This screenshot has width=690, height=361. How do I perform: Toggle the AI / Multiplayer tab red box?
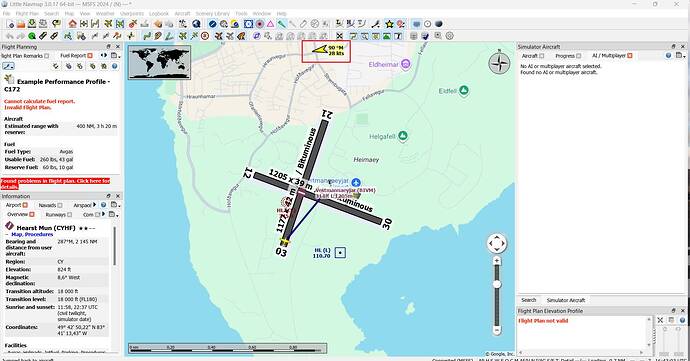click(630, 55)
